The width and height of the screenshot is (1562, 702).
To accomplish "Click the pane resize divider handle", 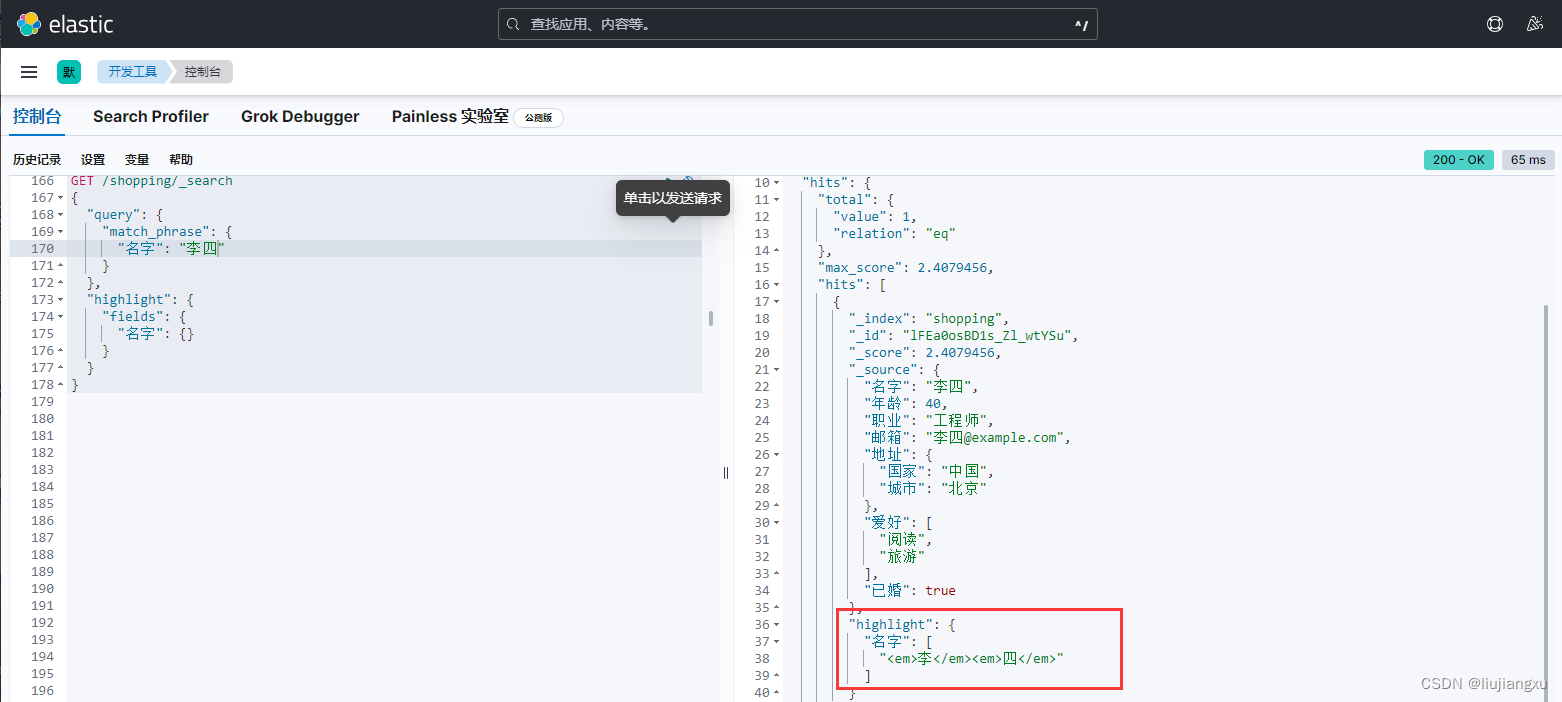I will click(726, 472).
